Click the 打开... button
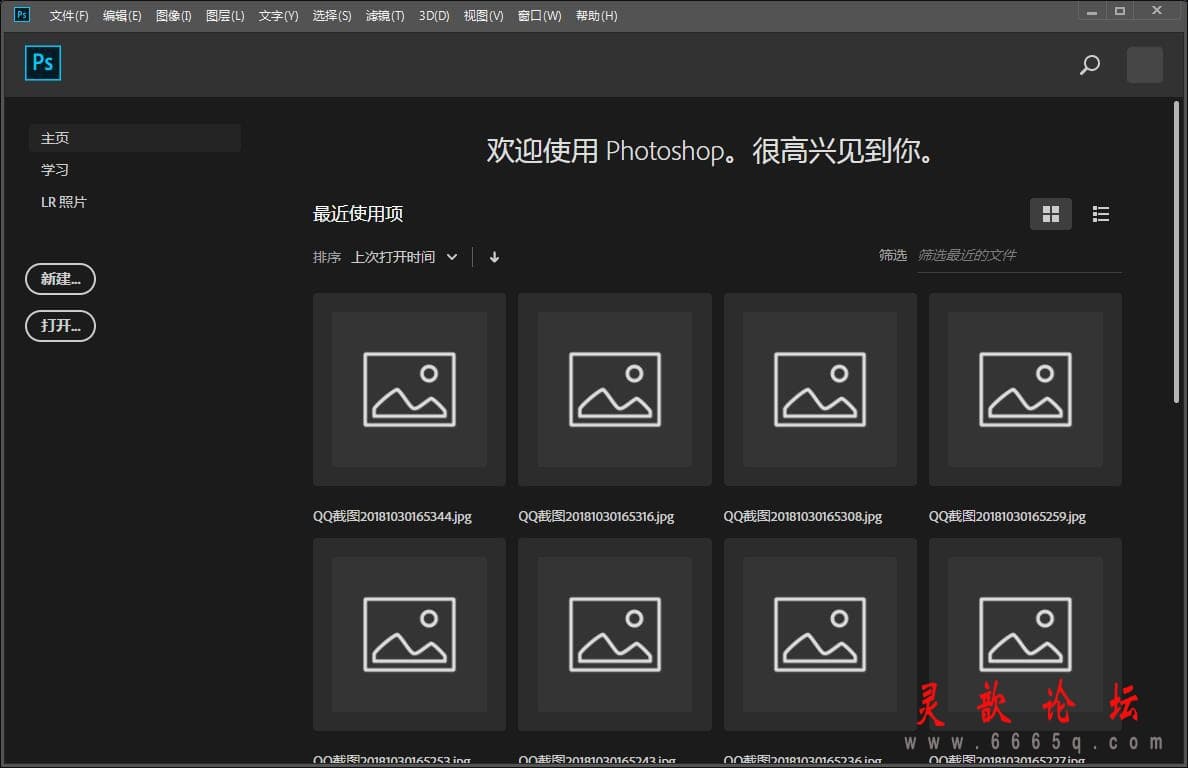The image size is (1188, 768). click(61, 326)
